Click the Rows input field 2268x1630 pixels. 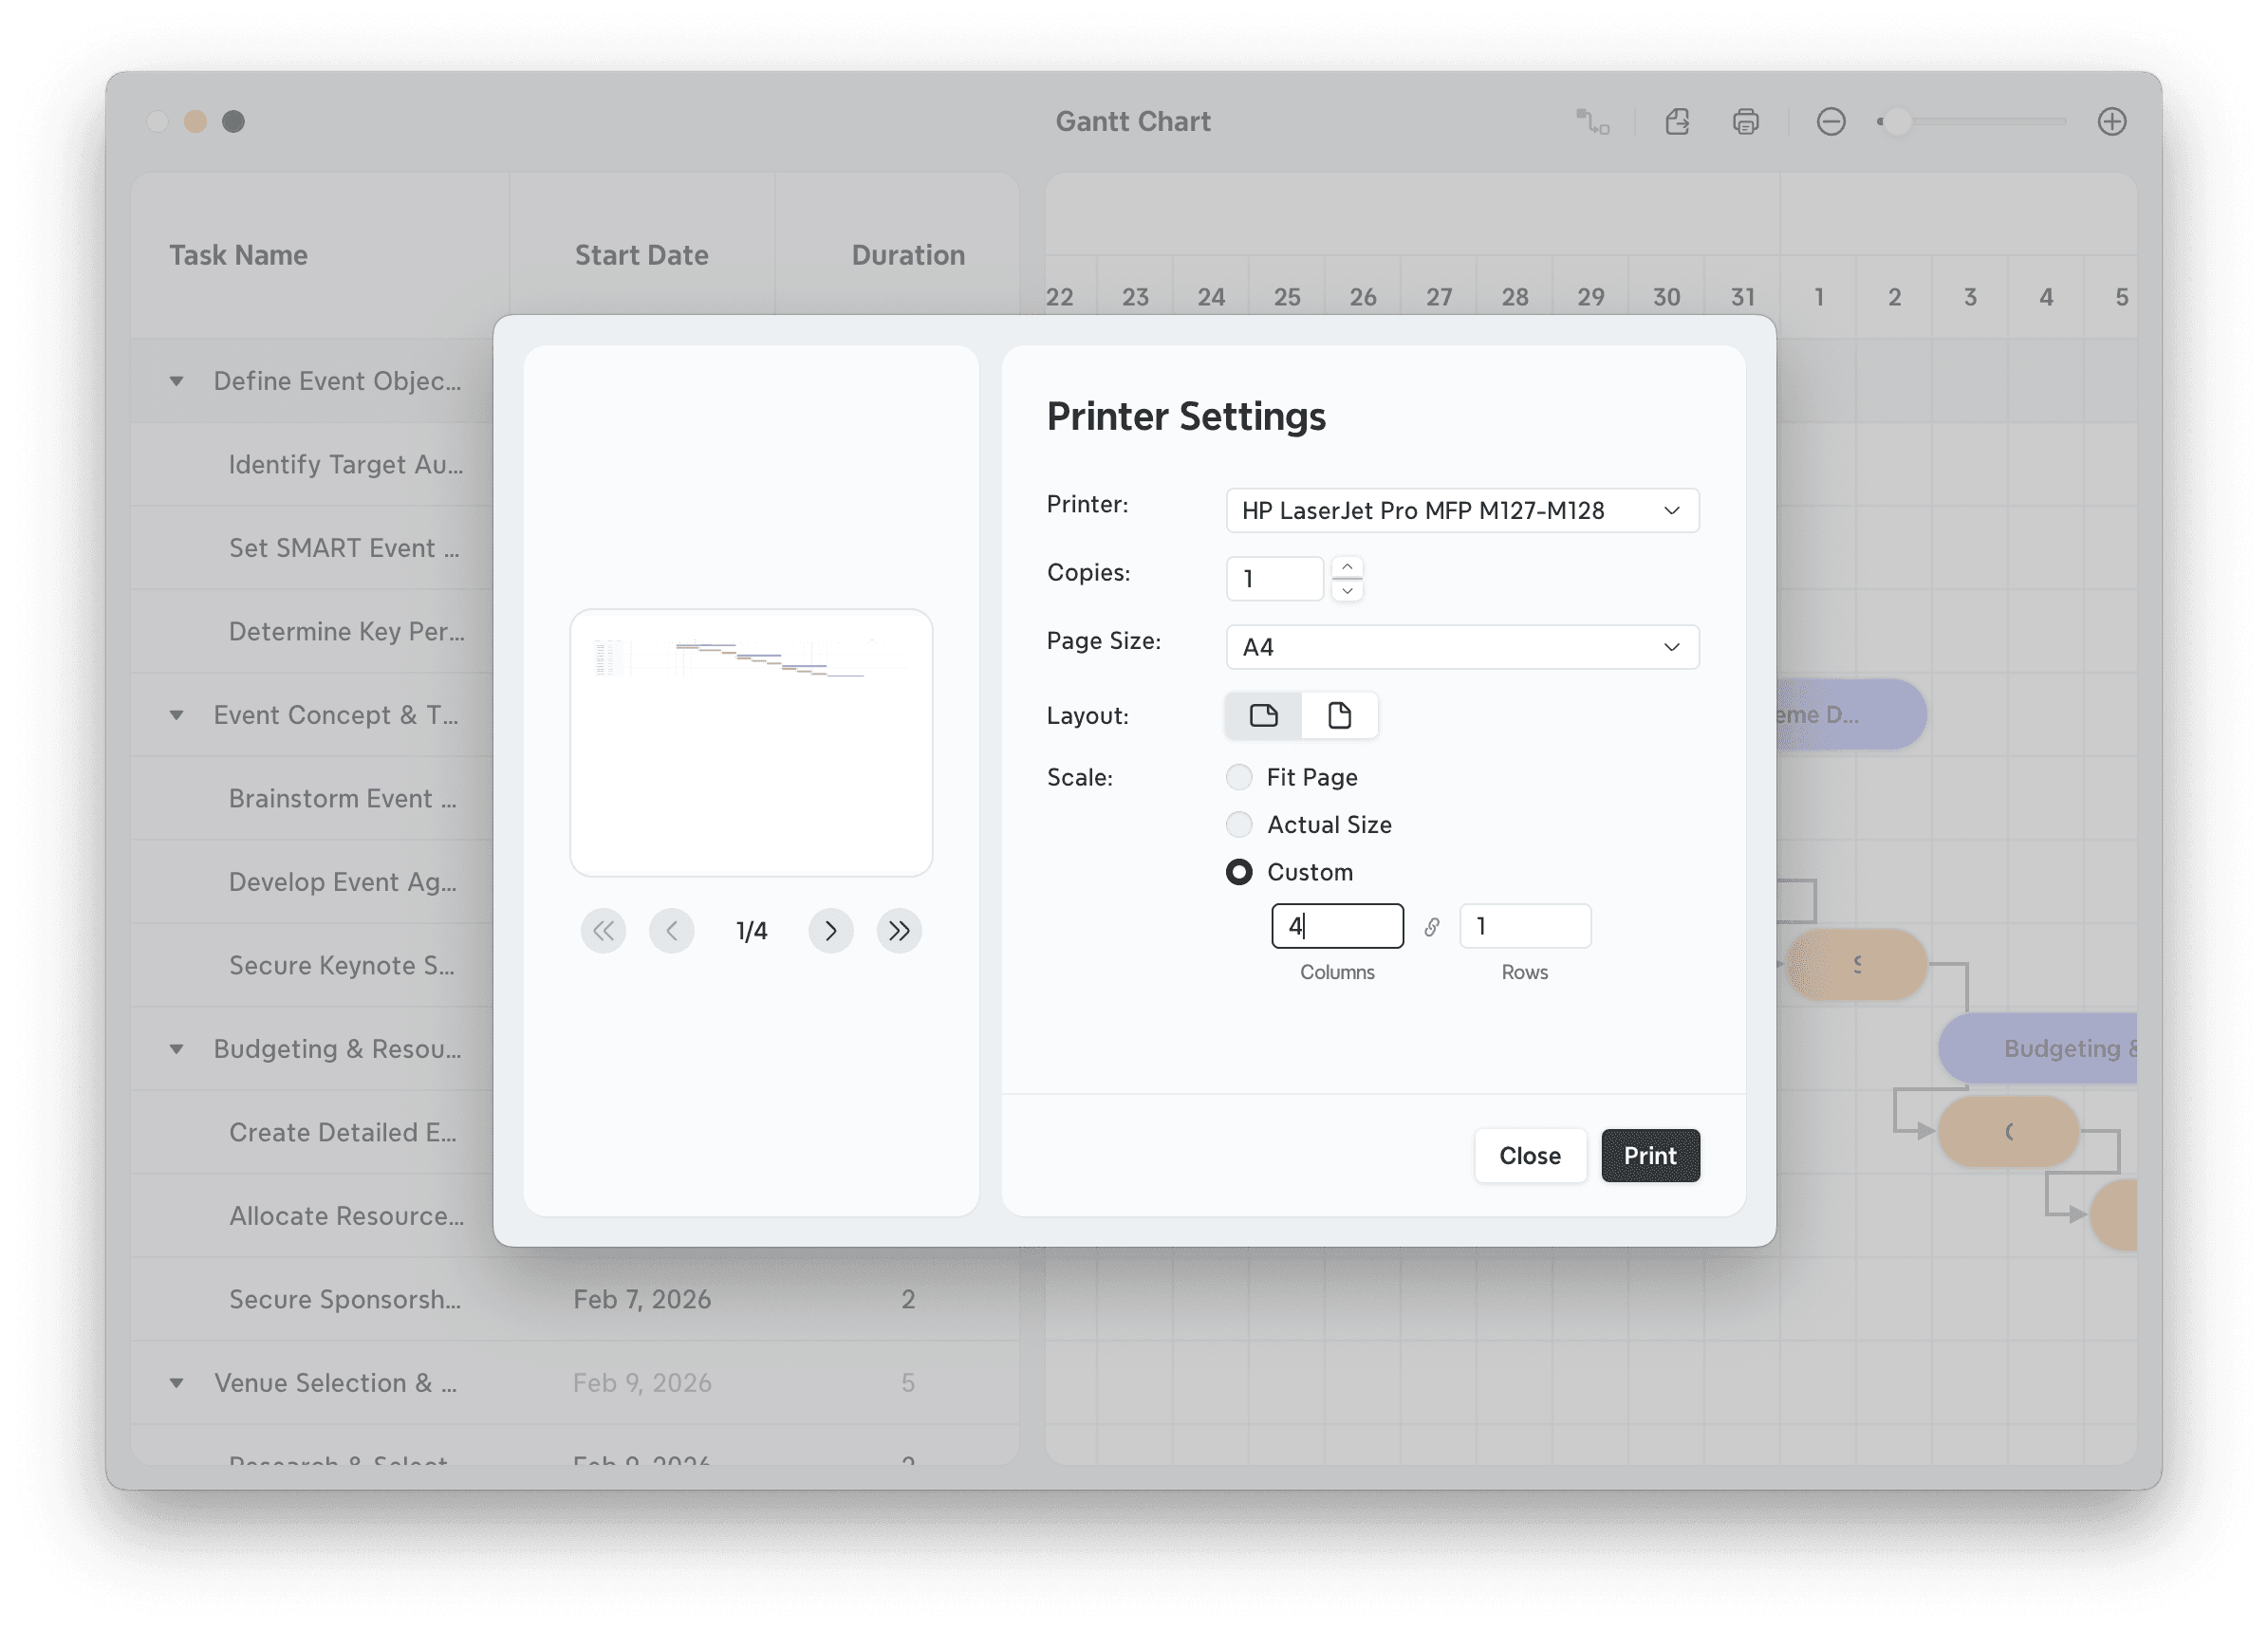(x=1524, y=926)
